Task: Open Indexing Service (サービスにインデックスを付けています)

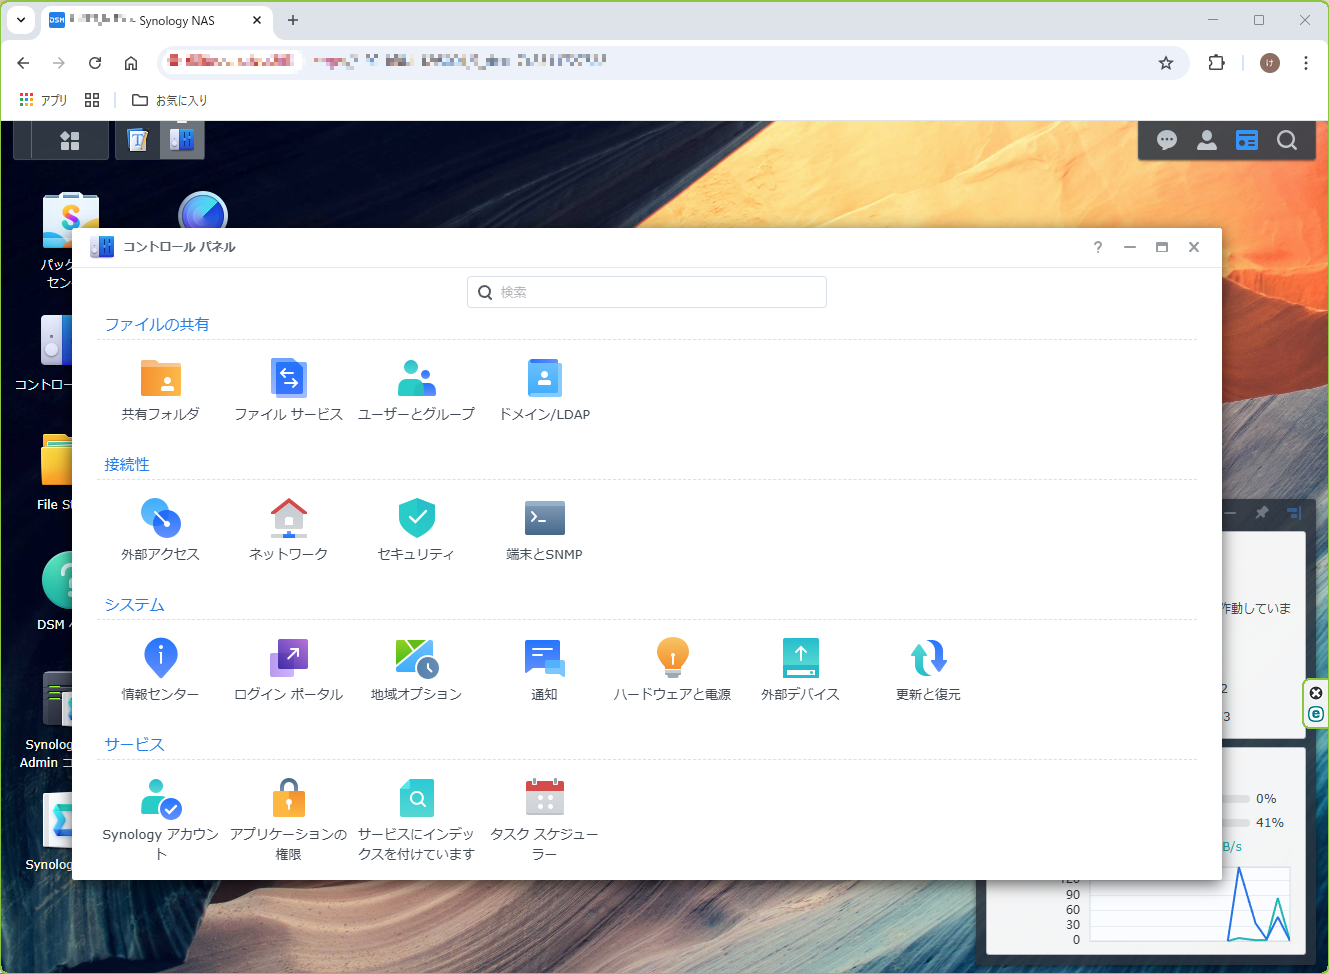Action: (x=416, y=820)
